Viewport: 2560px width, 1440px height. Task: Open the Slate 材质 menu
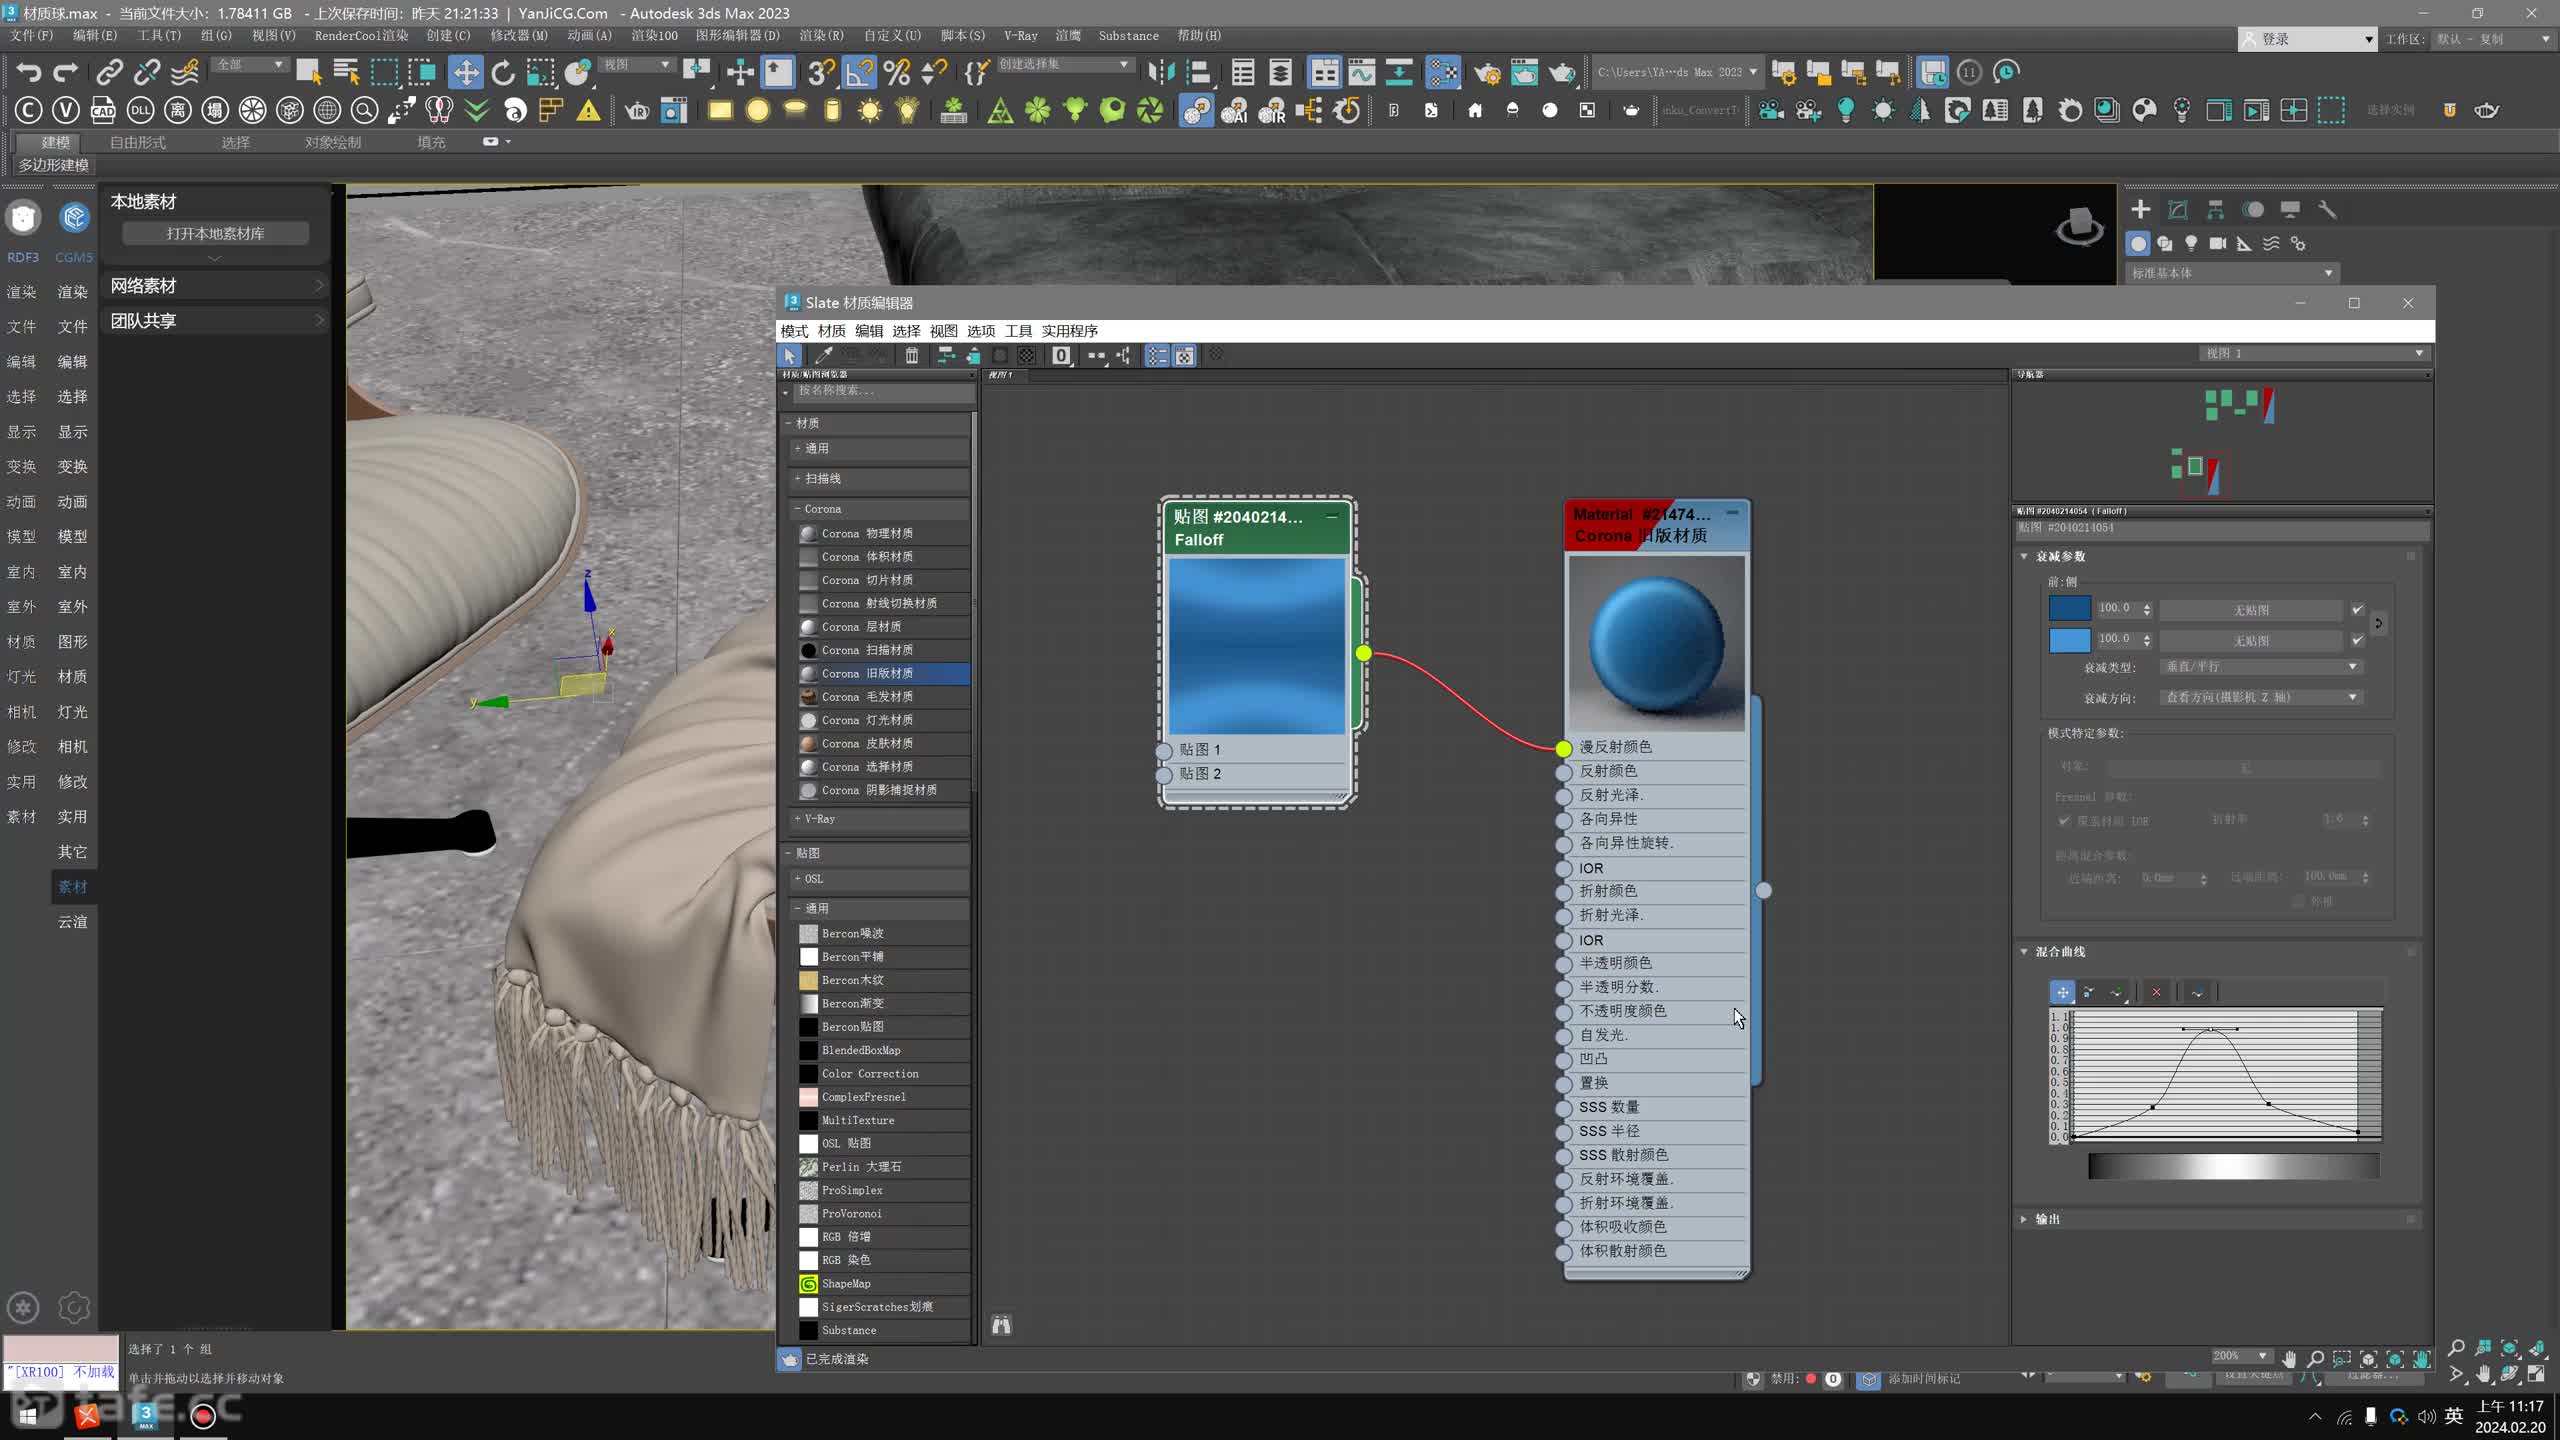tap(831, 331)
